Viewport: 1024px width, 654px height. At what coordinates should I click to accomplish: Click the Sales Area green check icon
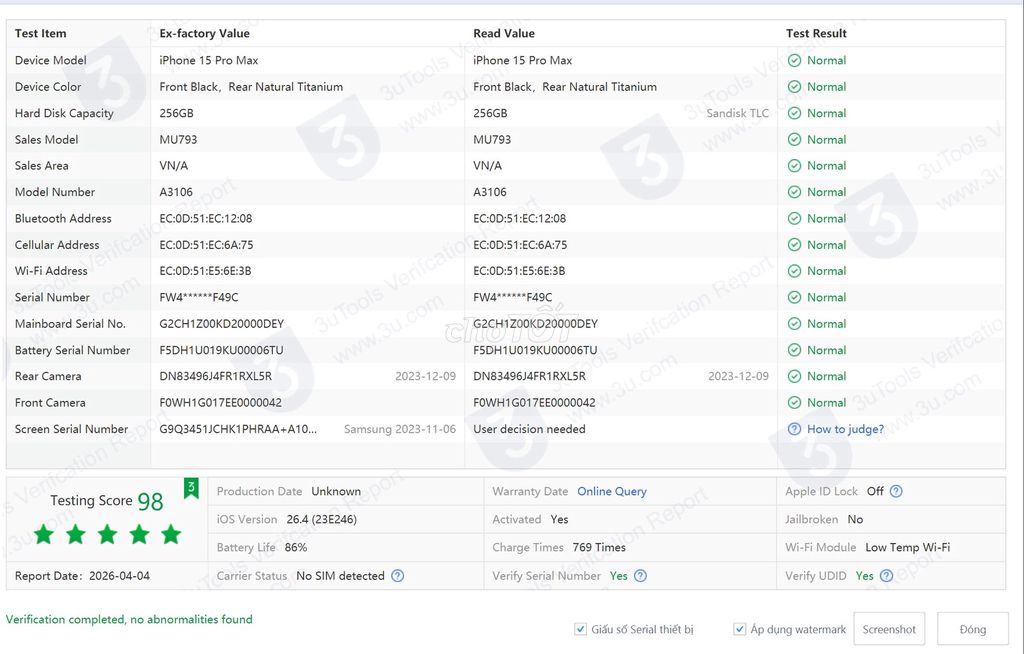point(794,166)
